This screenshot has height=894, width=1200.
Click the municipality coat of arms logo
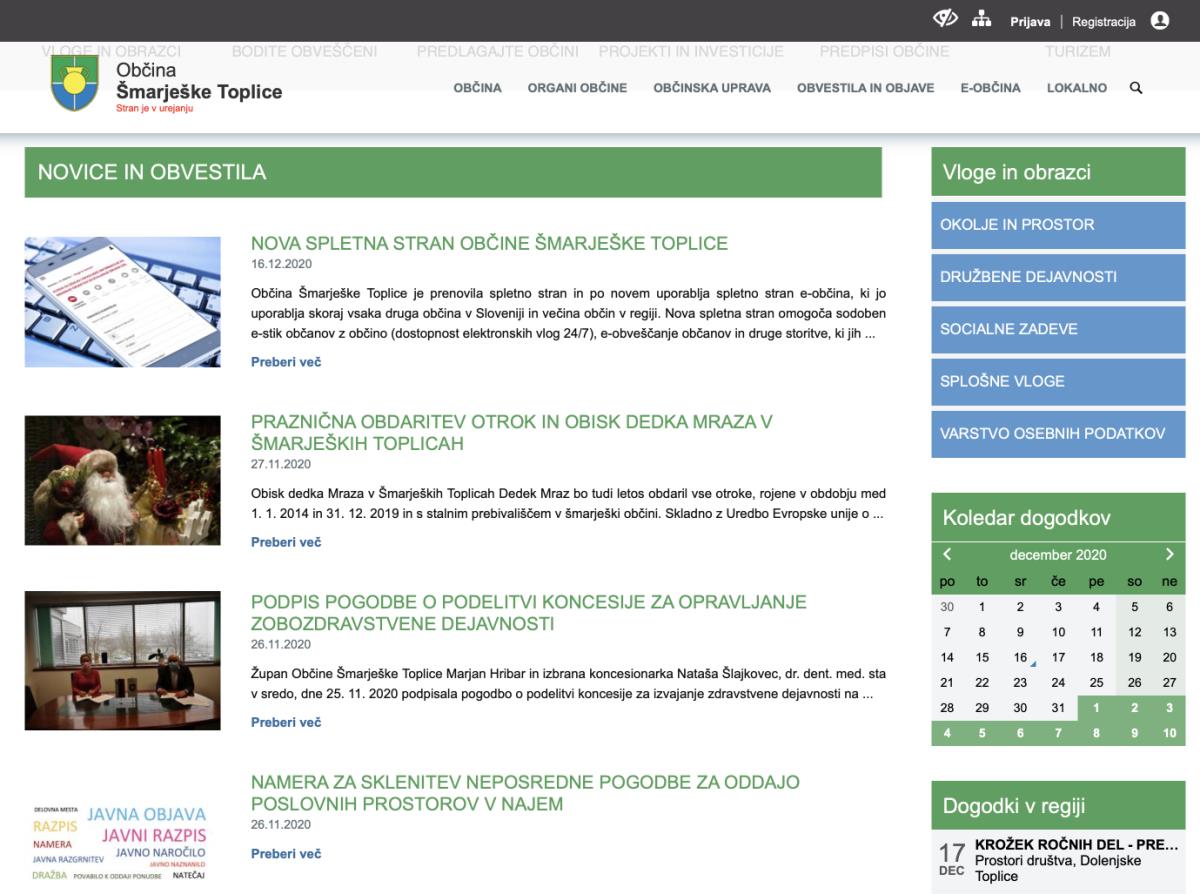(x=76, y=83)
